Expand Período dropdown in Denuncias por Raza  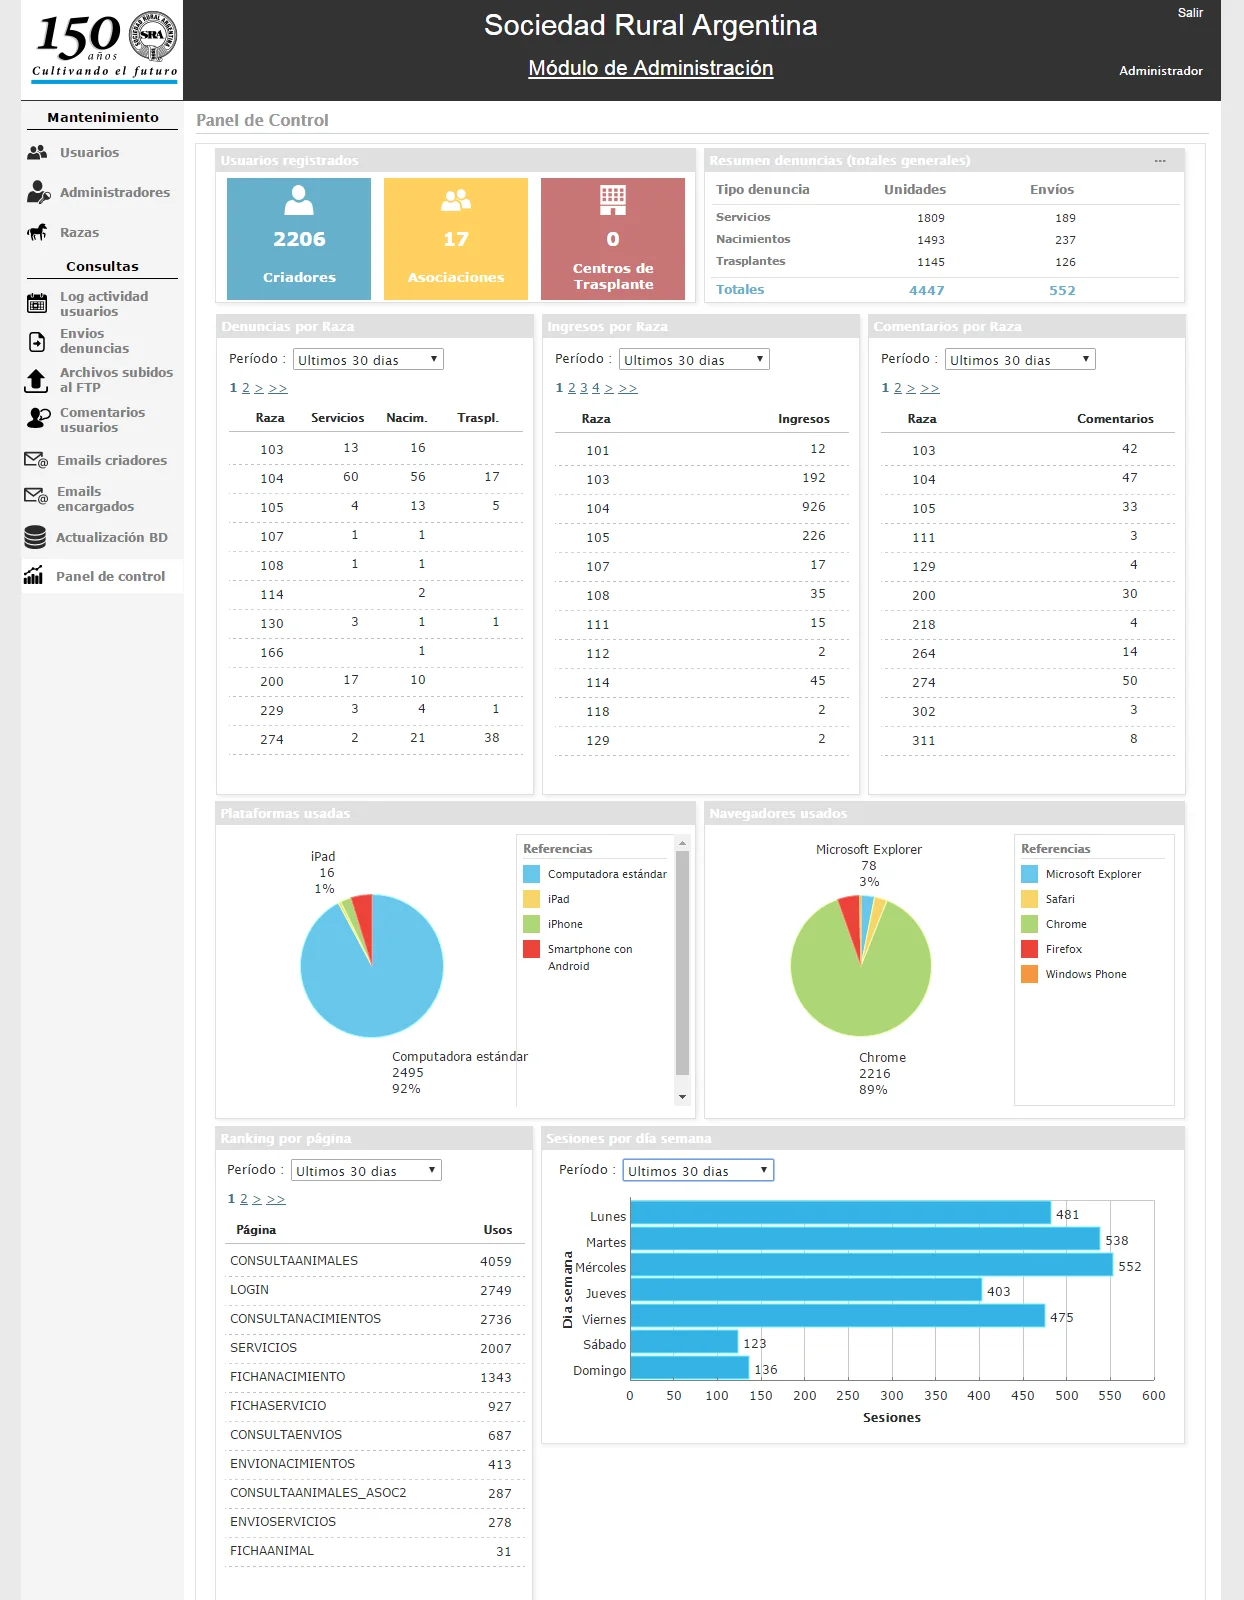tap(368, 360)
